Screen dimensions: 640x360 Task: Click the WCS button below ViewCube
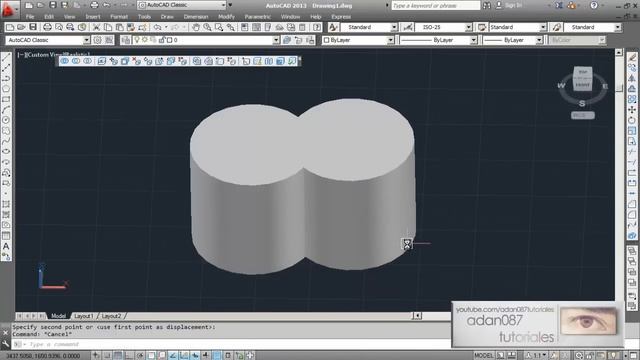pos(582,116)
